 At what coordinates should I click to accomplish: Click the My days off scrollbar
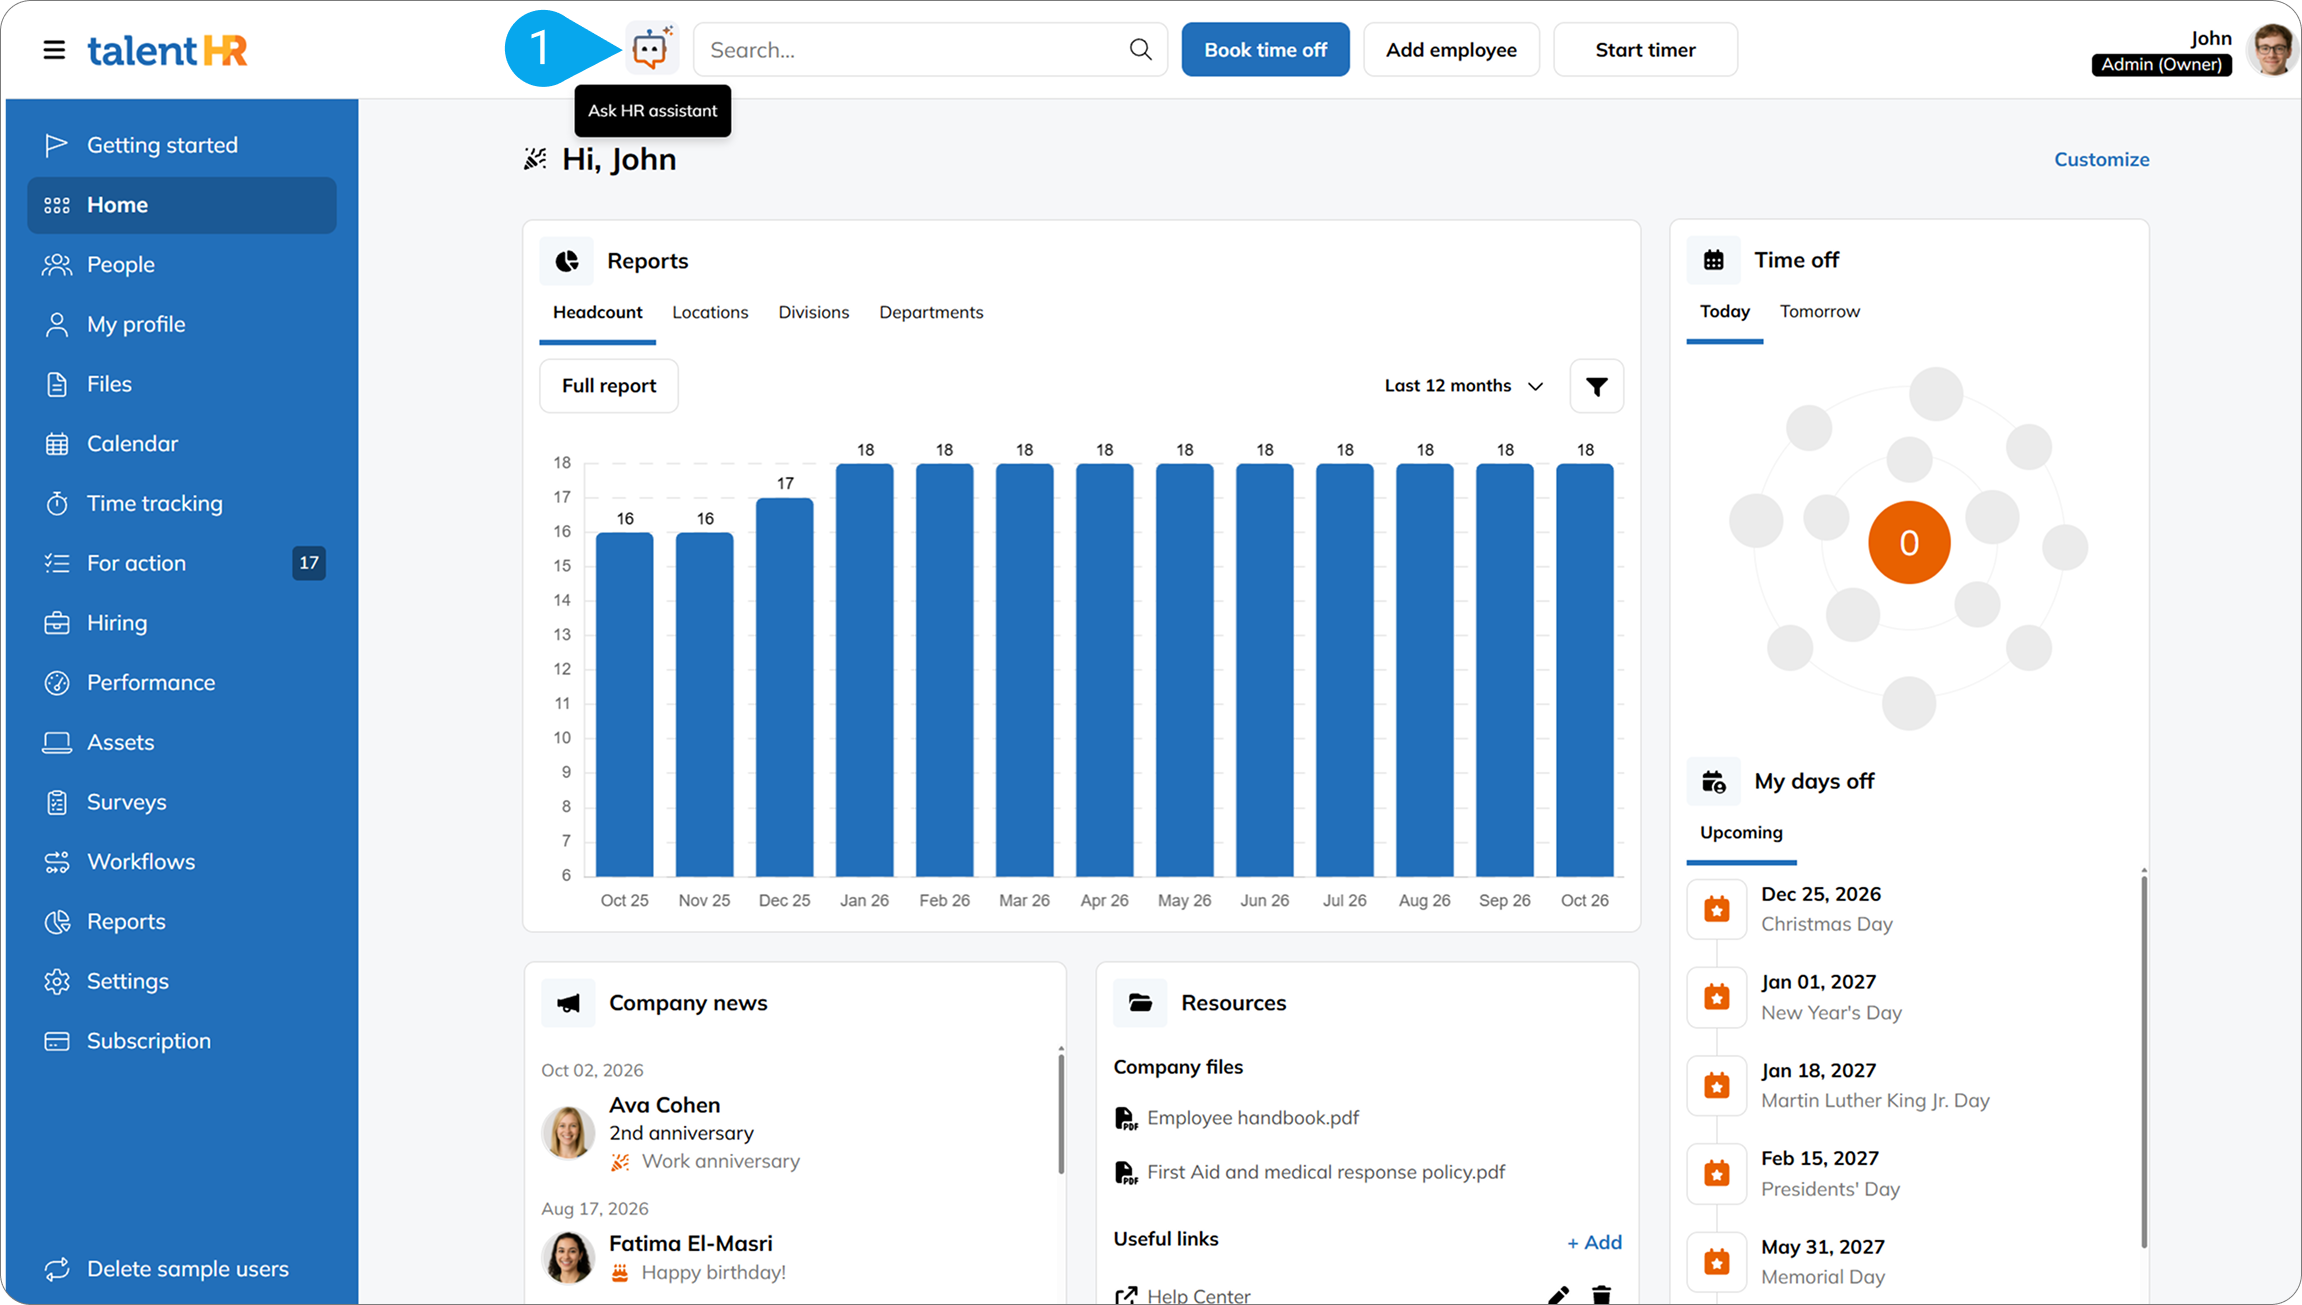pyautogui.click(x=2143, y=1060)
